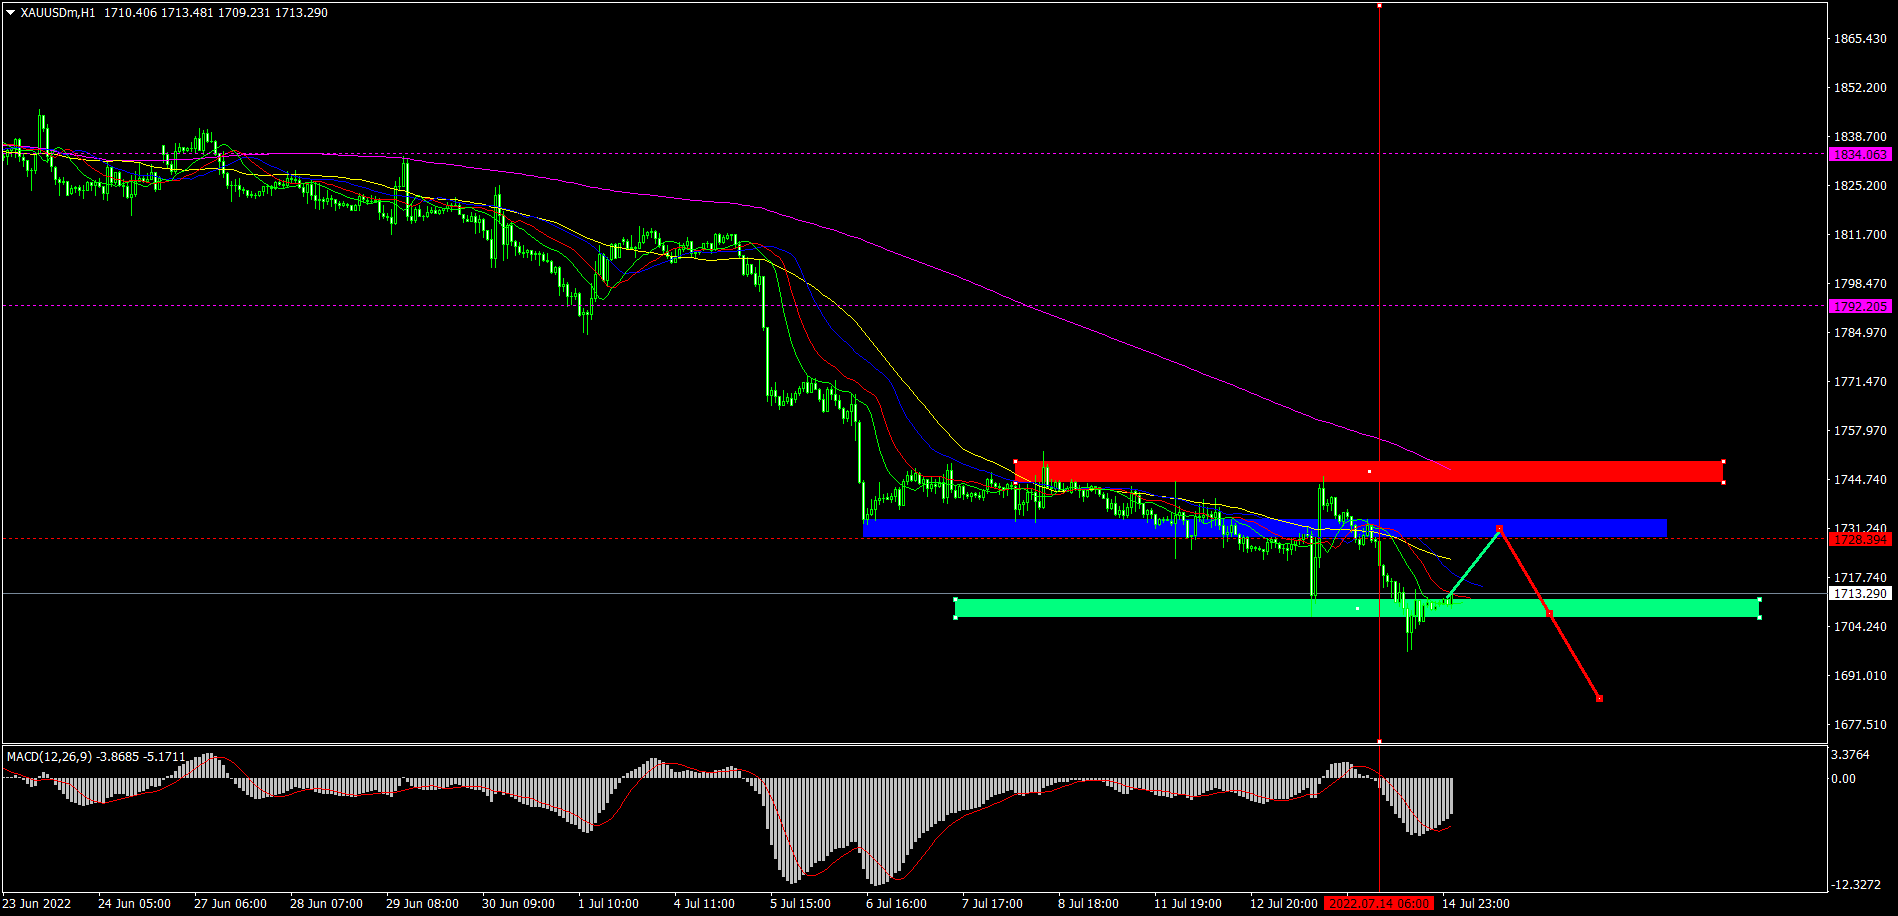Click price scale value 1811.700

click(x=1860, y=235)
